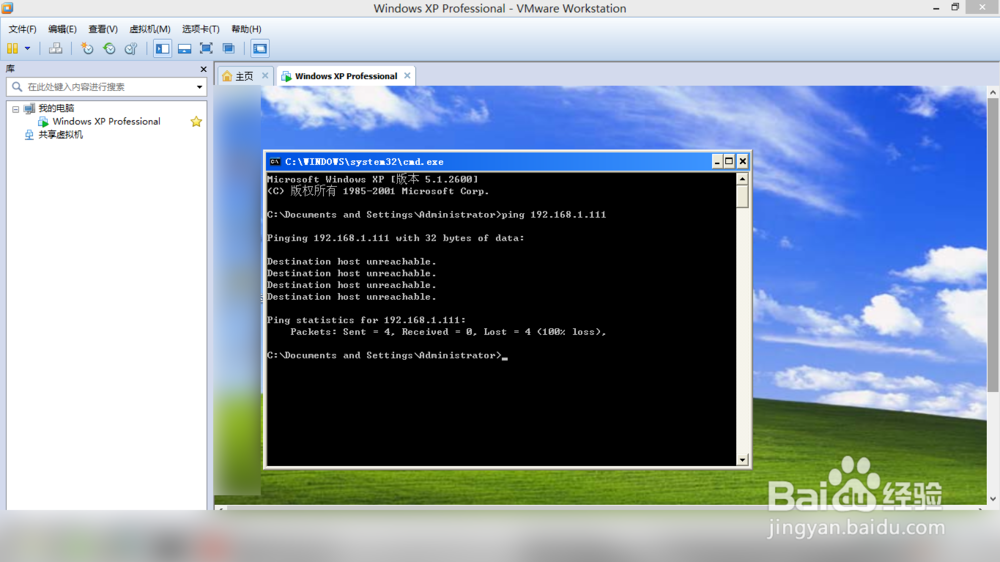Take a snapshot of the virtual machine
The width and height of the screenshot is (1000, 562).
pos(87,48)
